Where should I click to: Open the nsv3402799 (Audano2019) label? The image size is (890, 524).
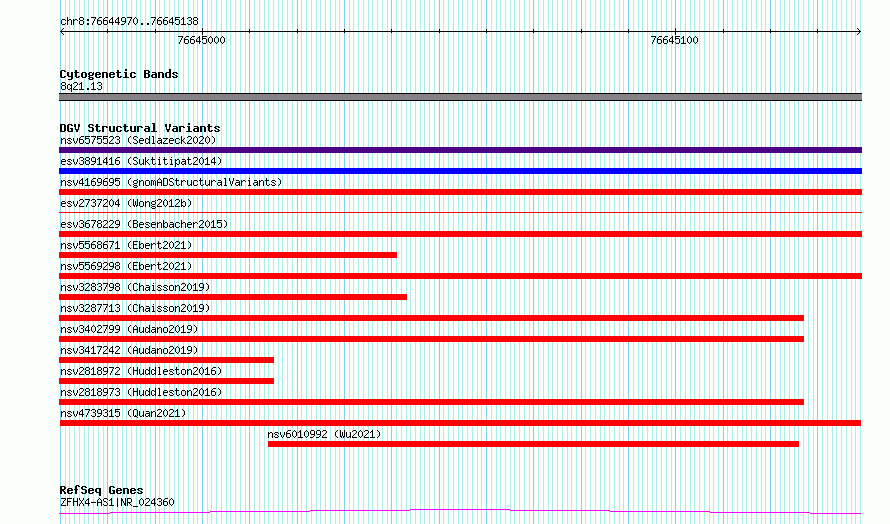pyautogui.click(x=129, y=329)
